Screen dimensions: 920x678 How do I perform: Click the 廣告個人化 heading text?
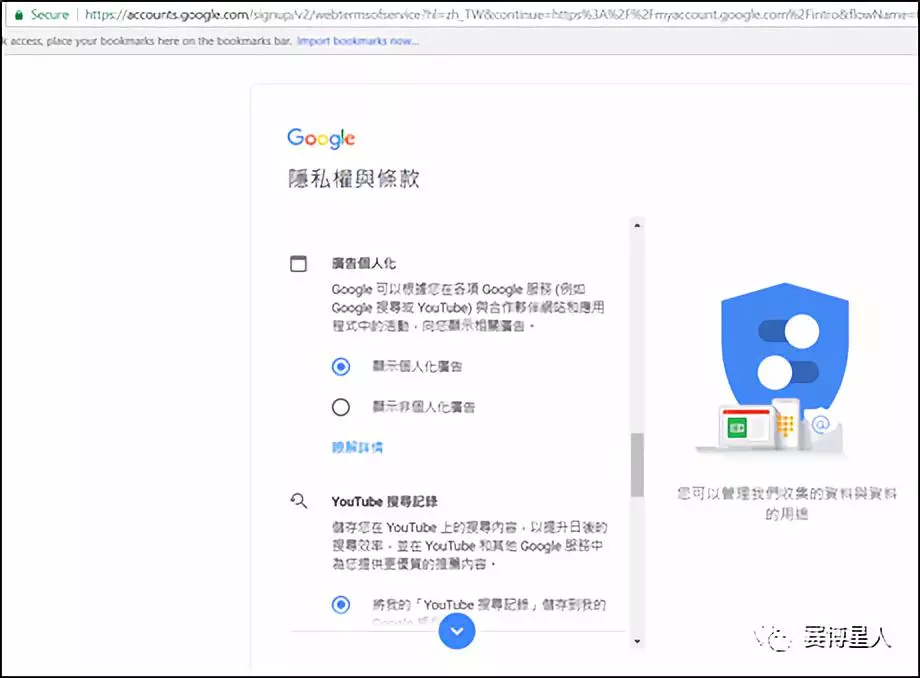[364, 263]
